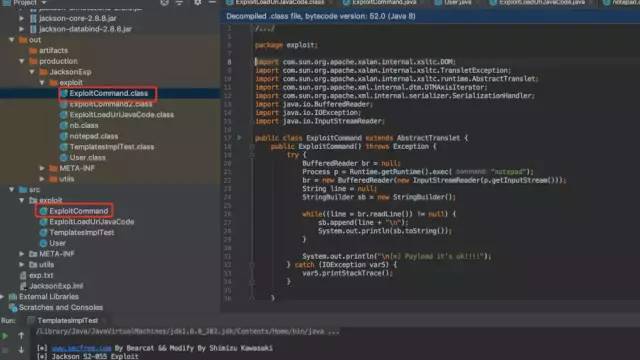This screenshot has height=360, width=640.
Task: Click the up arrow in Run console
Action: coord(21,336)
